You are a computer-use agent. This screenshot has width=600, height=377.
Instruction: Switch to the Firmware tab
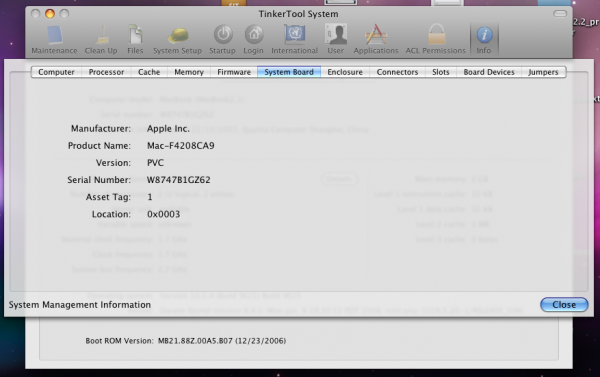pos(234,72)
